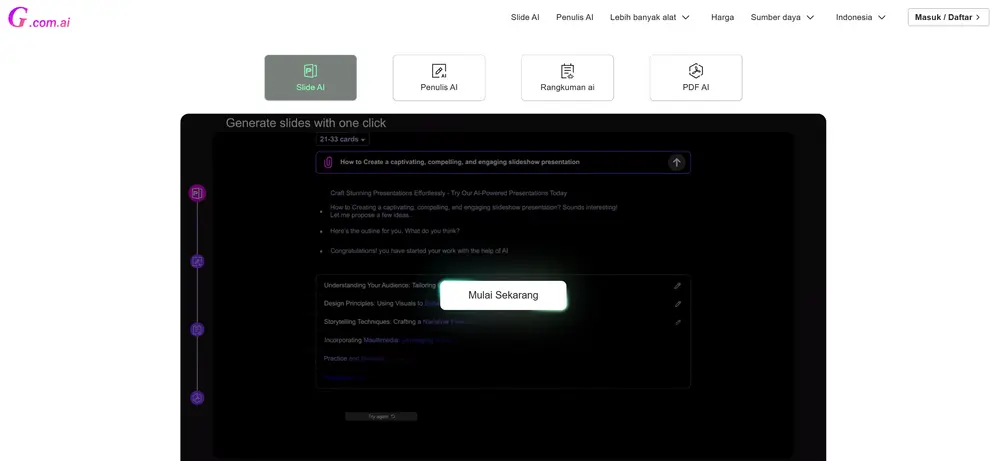Click the pencil icon beside Understanding Your Audience
This screenshot has width=1000, height=461.
click(x=677, y=286)
